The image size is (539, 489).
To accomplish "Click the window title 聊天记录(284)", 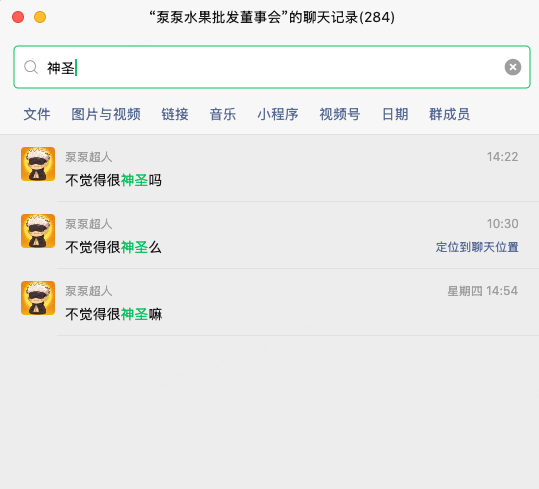I will (349, 17).
